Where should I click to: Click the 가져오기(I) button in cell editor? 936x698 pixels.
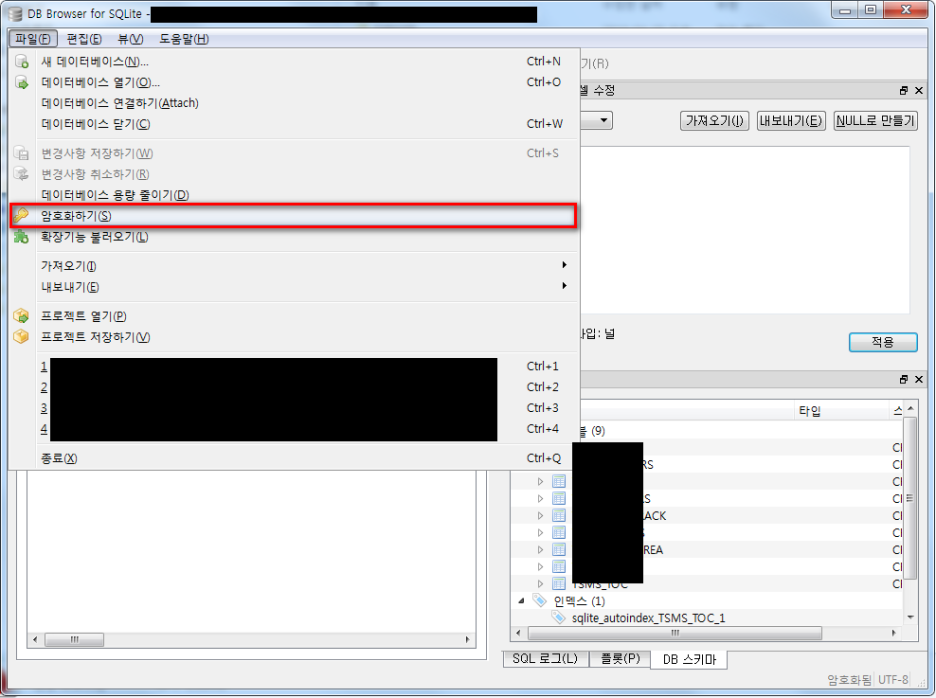pos(715,121)
